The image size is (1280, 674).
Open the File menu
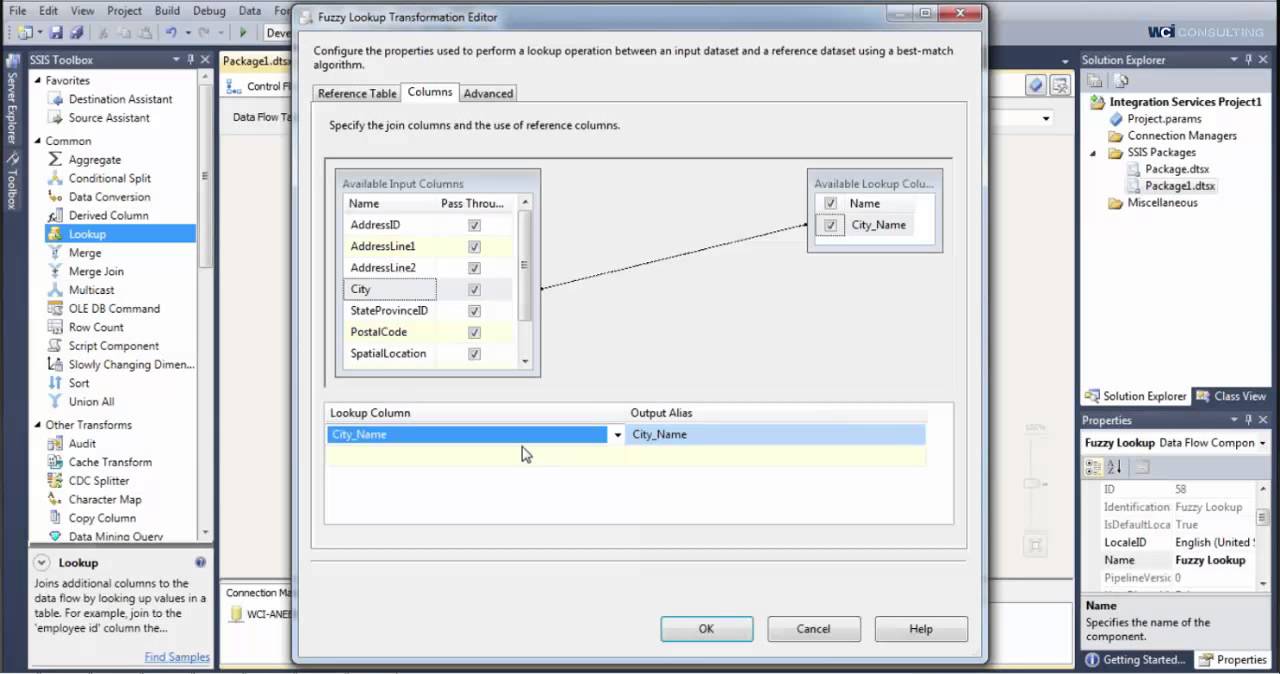(17, 11)
